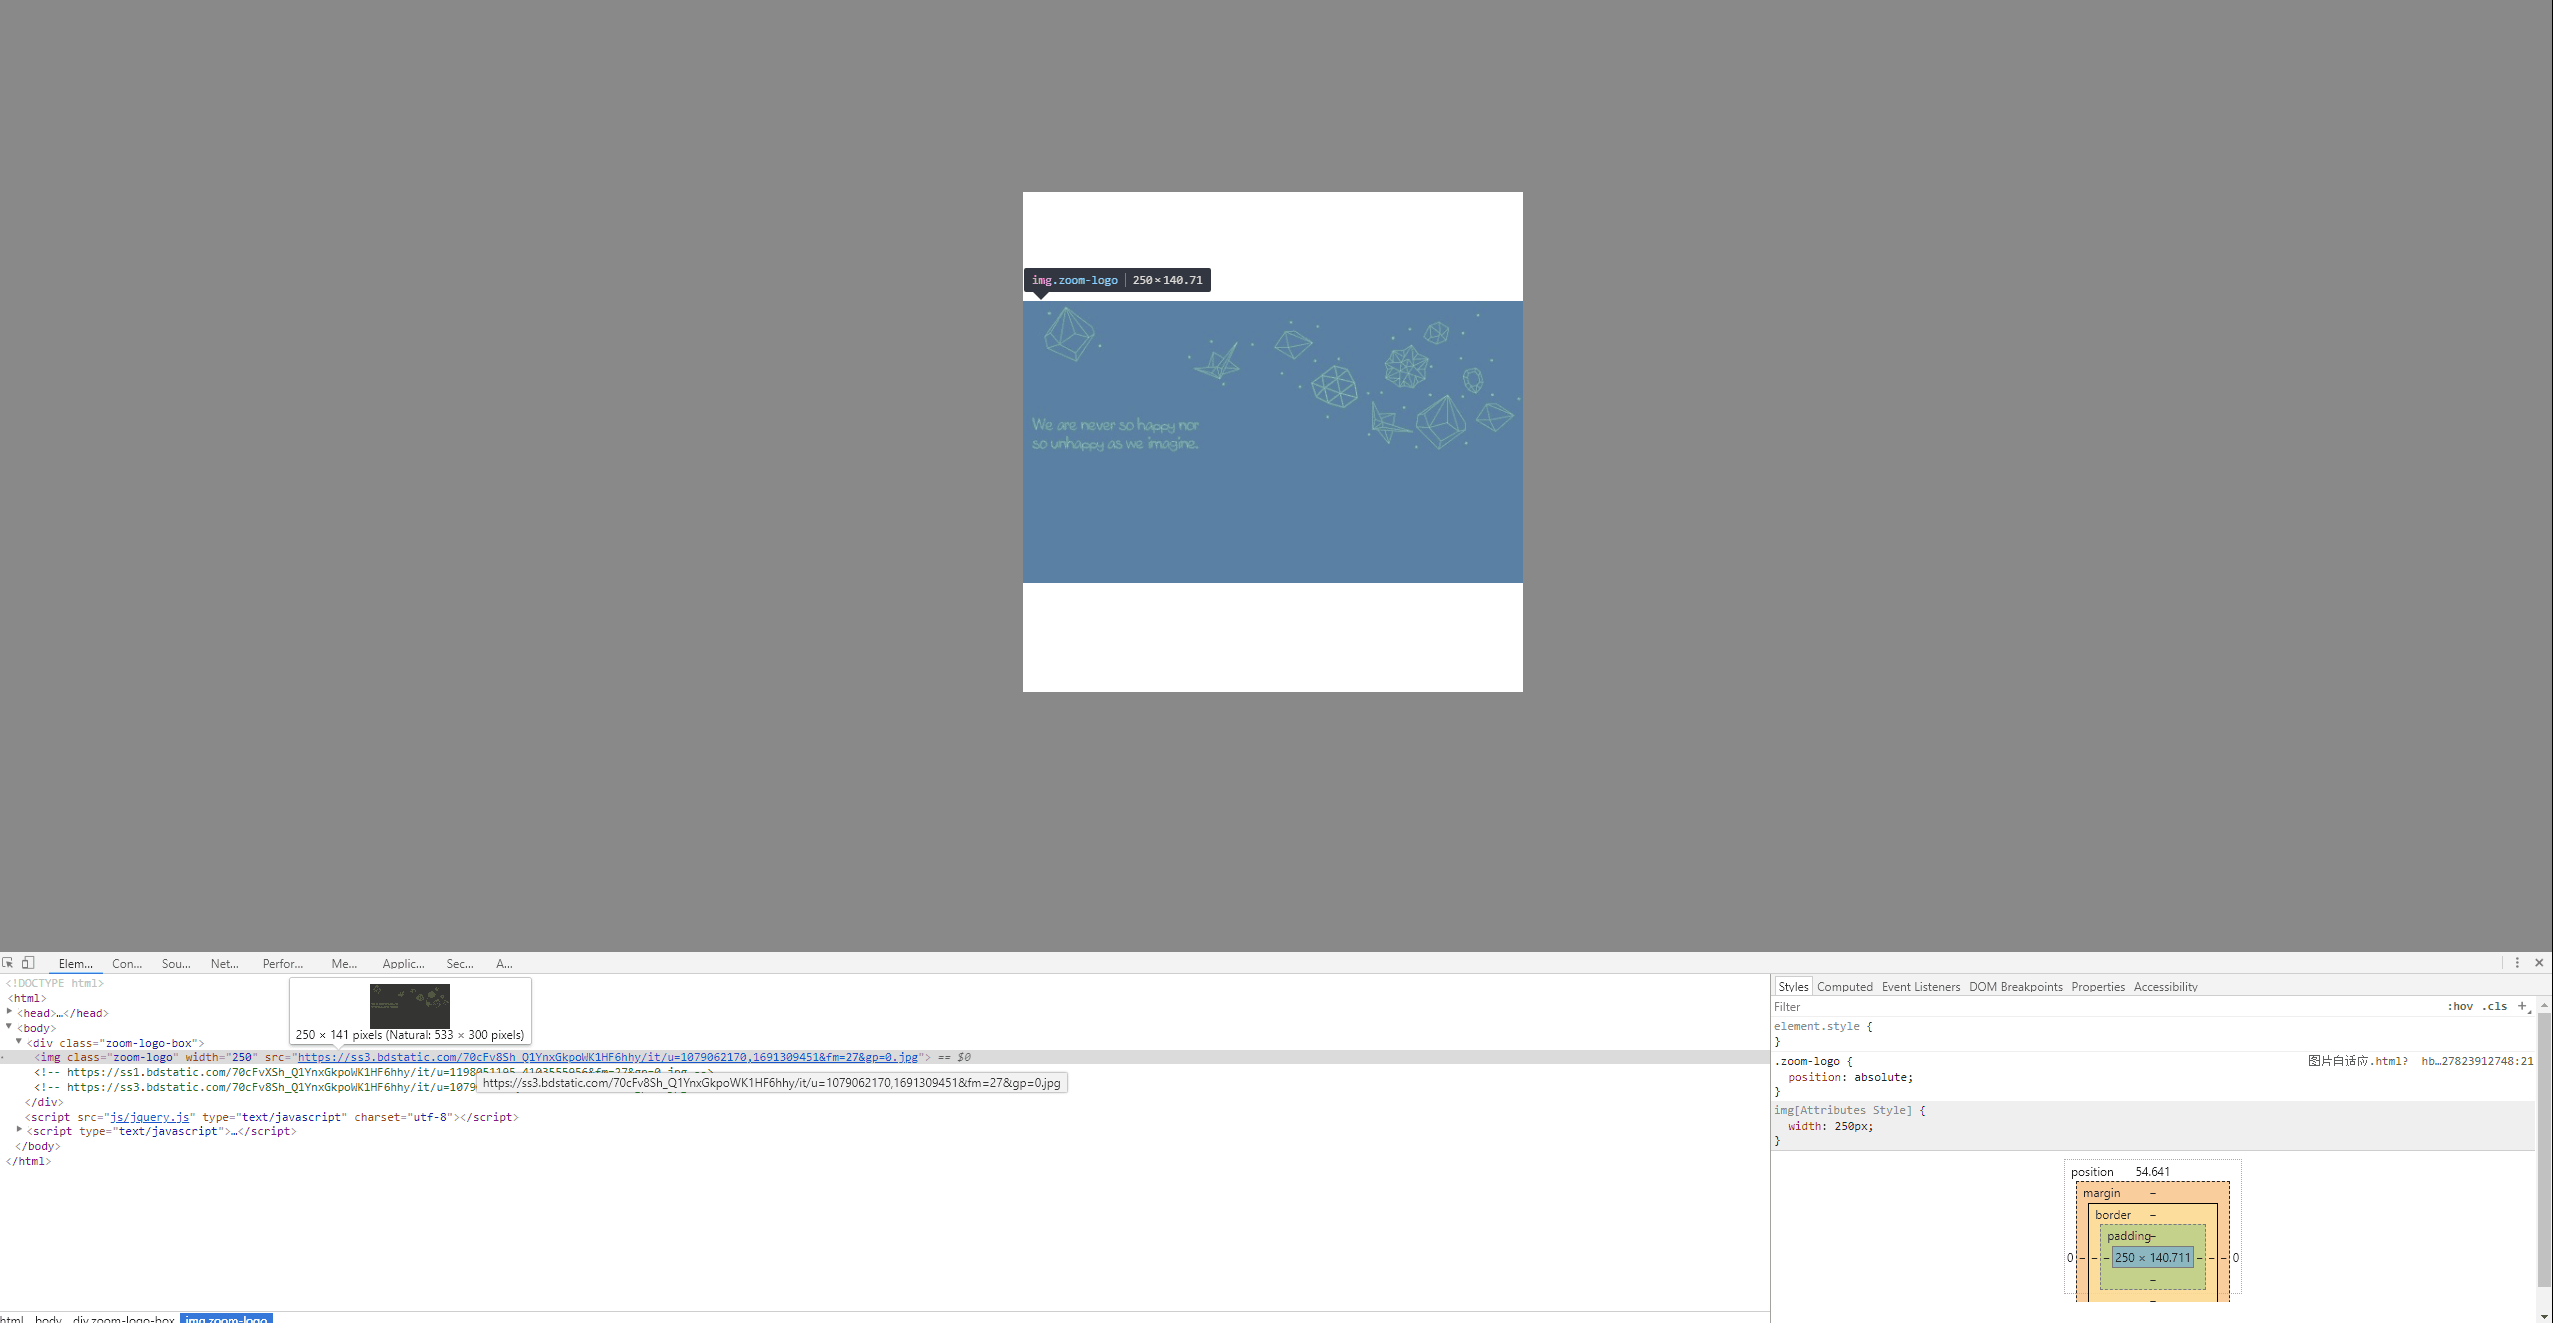The width and height of the screenshot is (2553, 1323).
Task: Toggle the device toolbar icon
Action: point(29,963)
